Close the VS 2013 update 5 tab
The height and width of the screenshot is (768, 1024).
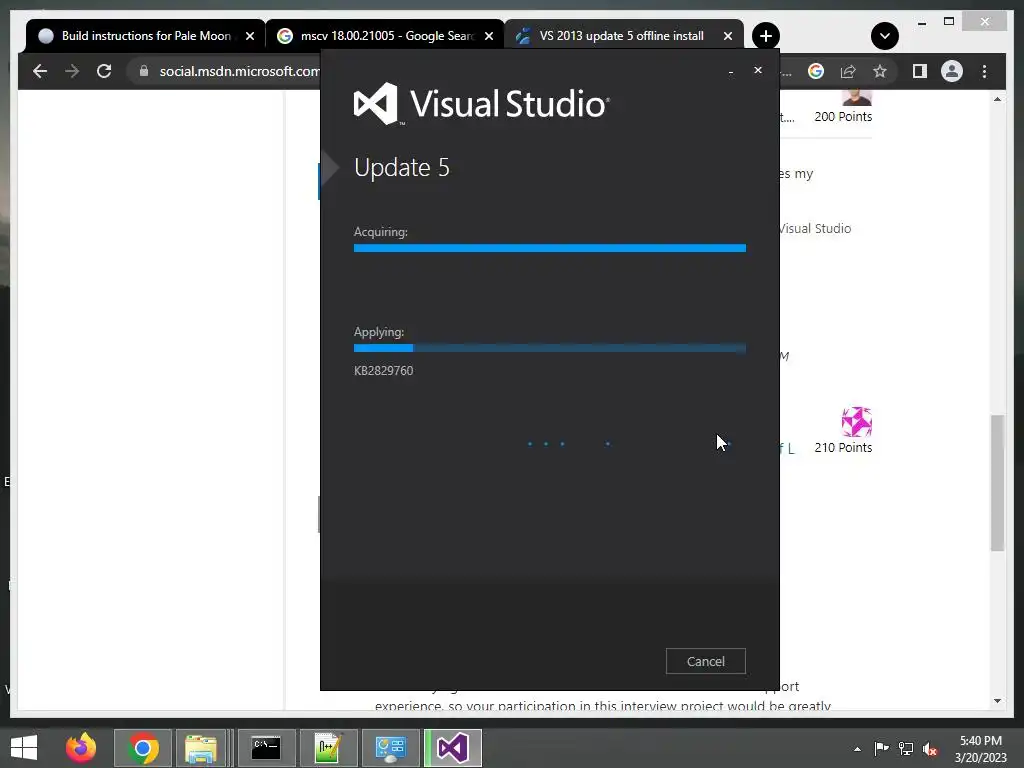pos(728,36)
